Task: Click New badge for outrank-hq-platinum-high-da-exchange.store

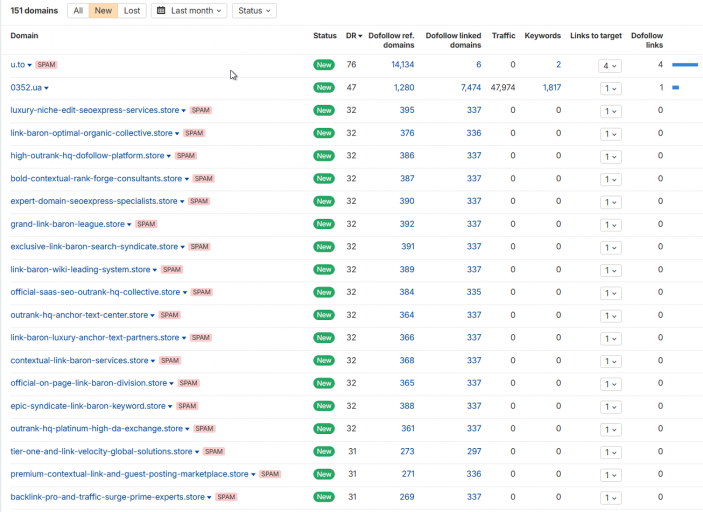Action: point(324,429)
